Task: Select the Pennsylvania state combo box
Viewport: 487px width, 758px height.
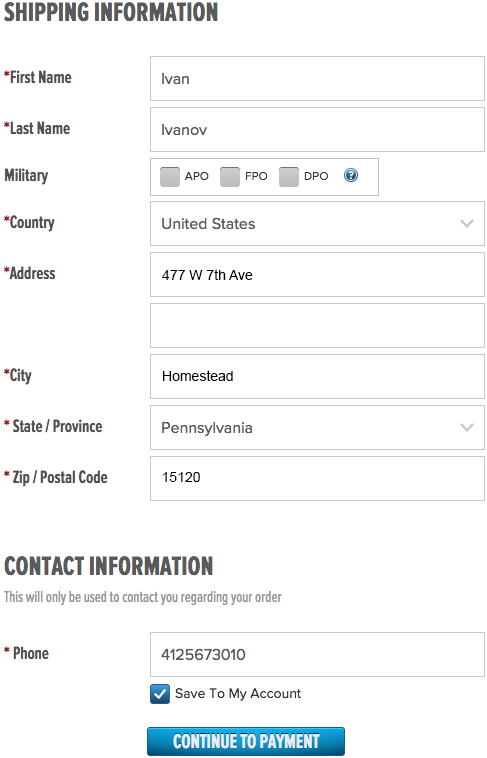Action: pyautogui.click(x=317, y=427)
